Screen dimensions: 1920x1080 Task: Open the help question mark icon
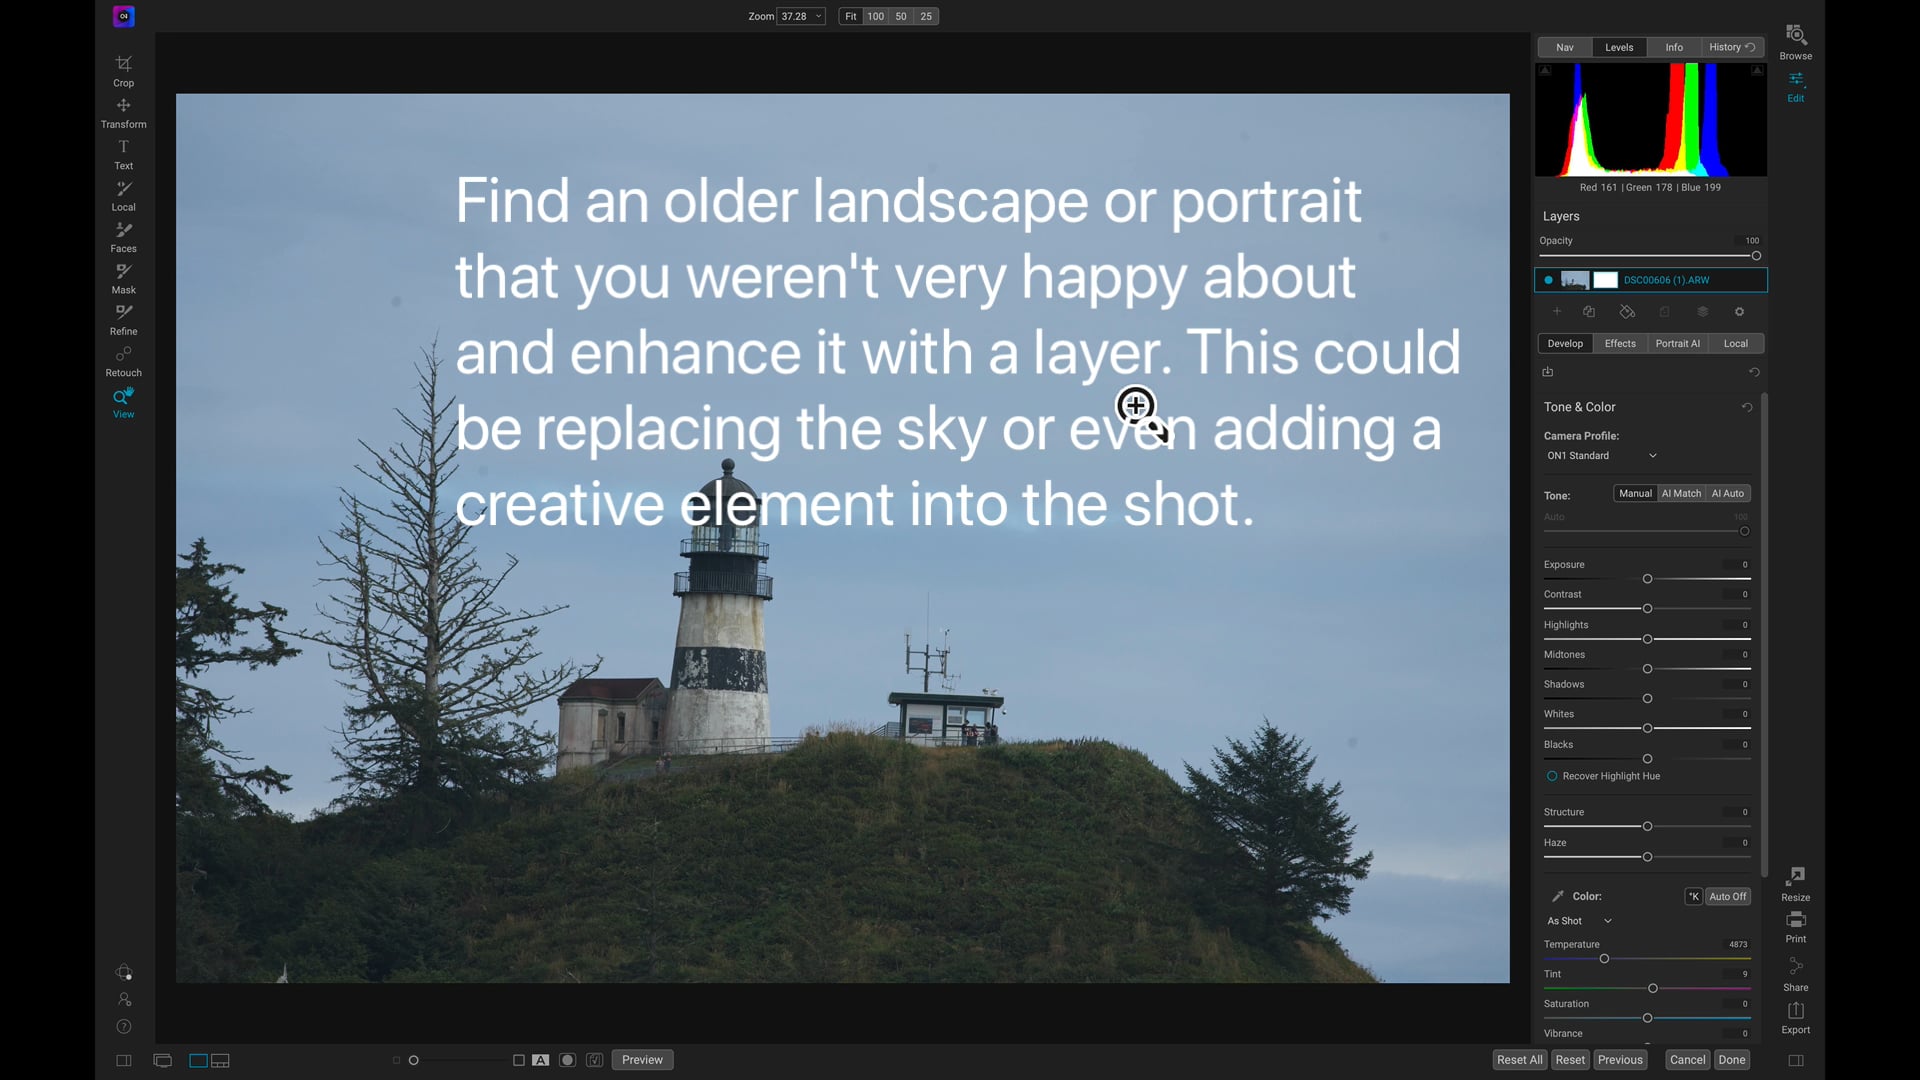(124, 1027)
